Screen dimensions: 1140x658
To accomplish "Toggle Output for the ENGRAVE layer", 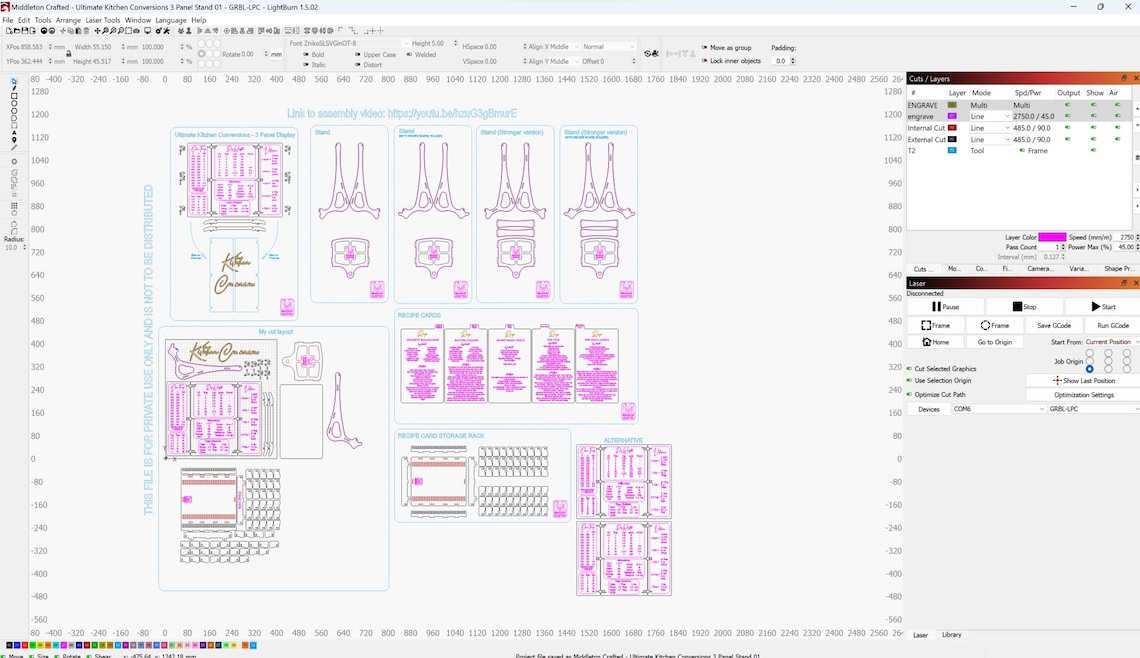I will [1067, 105].
